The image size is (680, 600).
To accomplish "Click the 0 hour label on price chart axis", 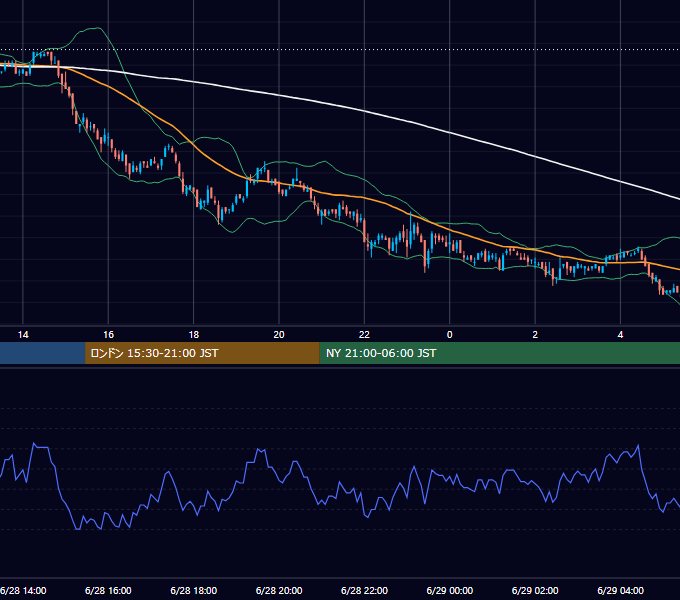I will click(450, 335).
